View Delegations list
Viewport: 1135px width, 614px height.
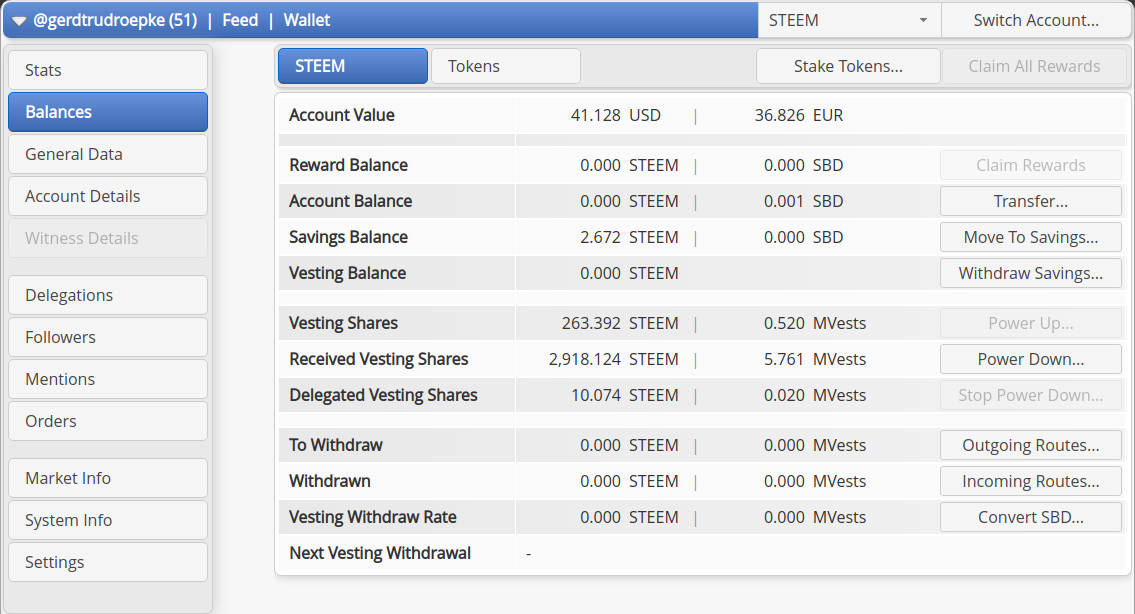[108, 295]
